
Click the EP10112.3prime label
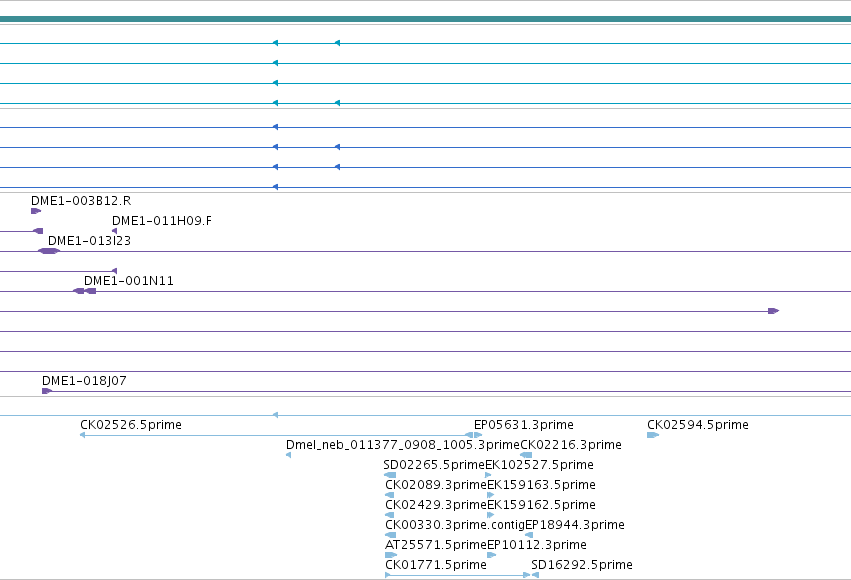click(537, 545)
